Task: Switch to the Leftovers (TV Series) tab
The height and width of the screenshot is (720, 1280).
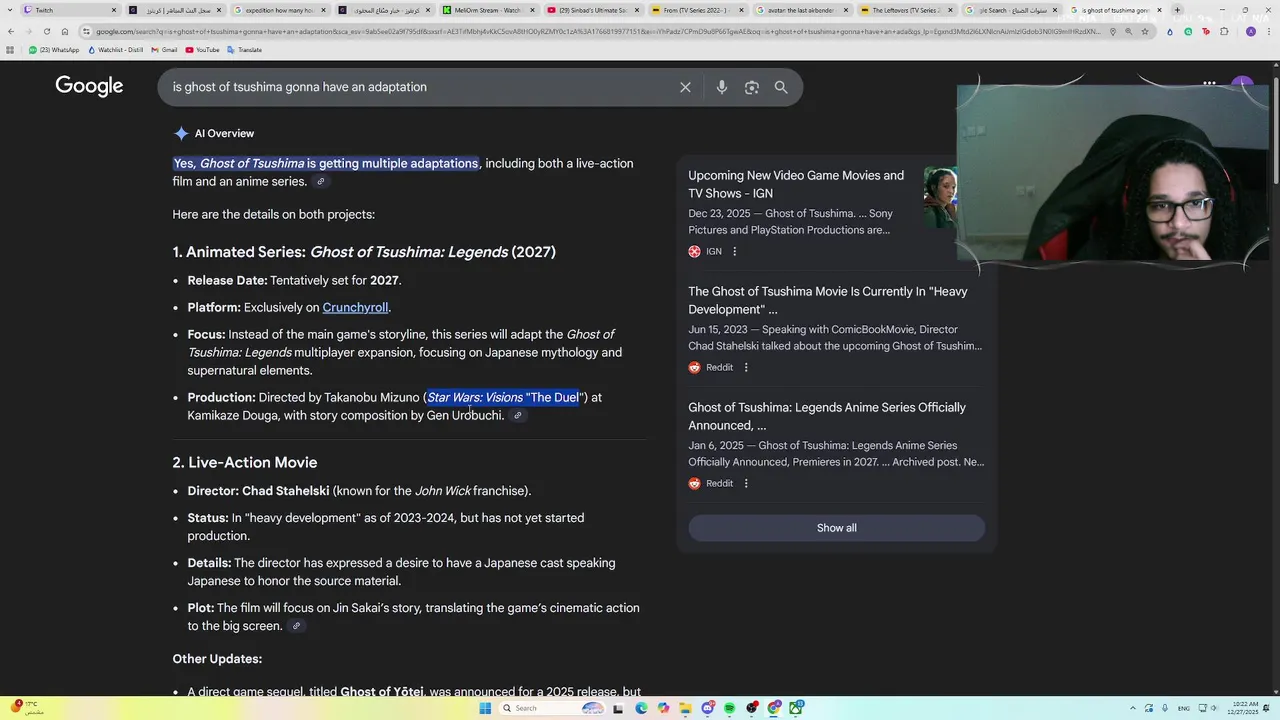Action: [905, 10]
